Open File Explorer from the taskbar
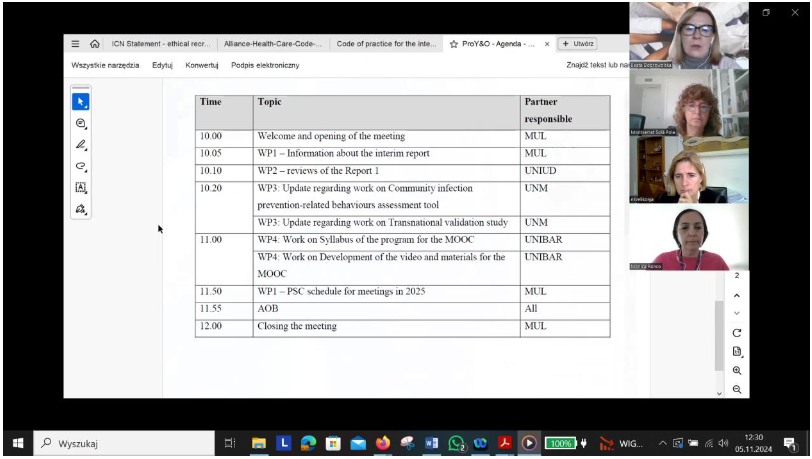The width and height of the screenshot is (812, 459). (258, 443)
